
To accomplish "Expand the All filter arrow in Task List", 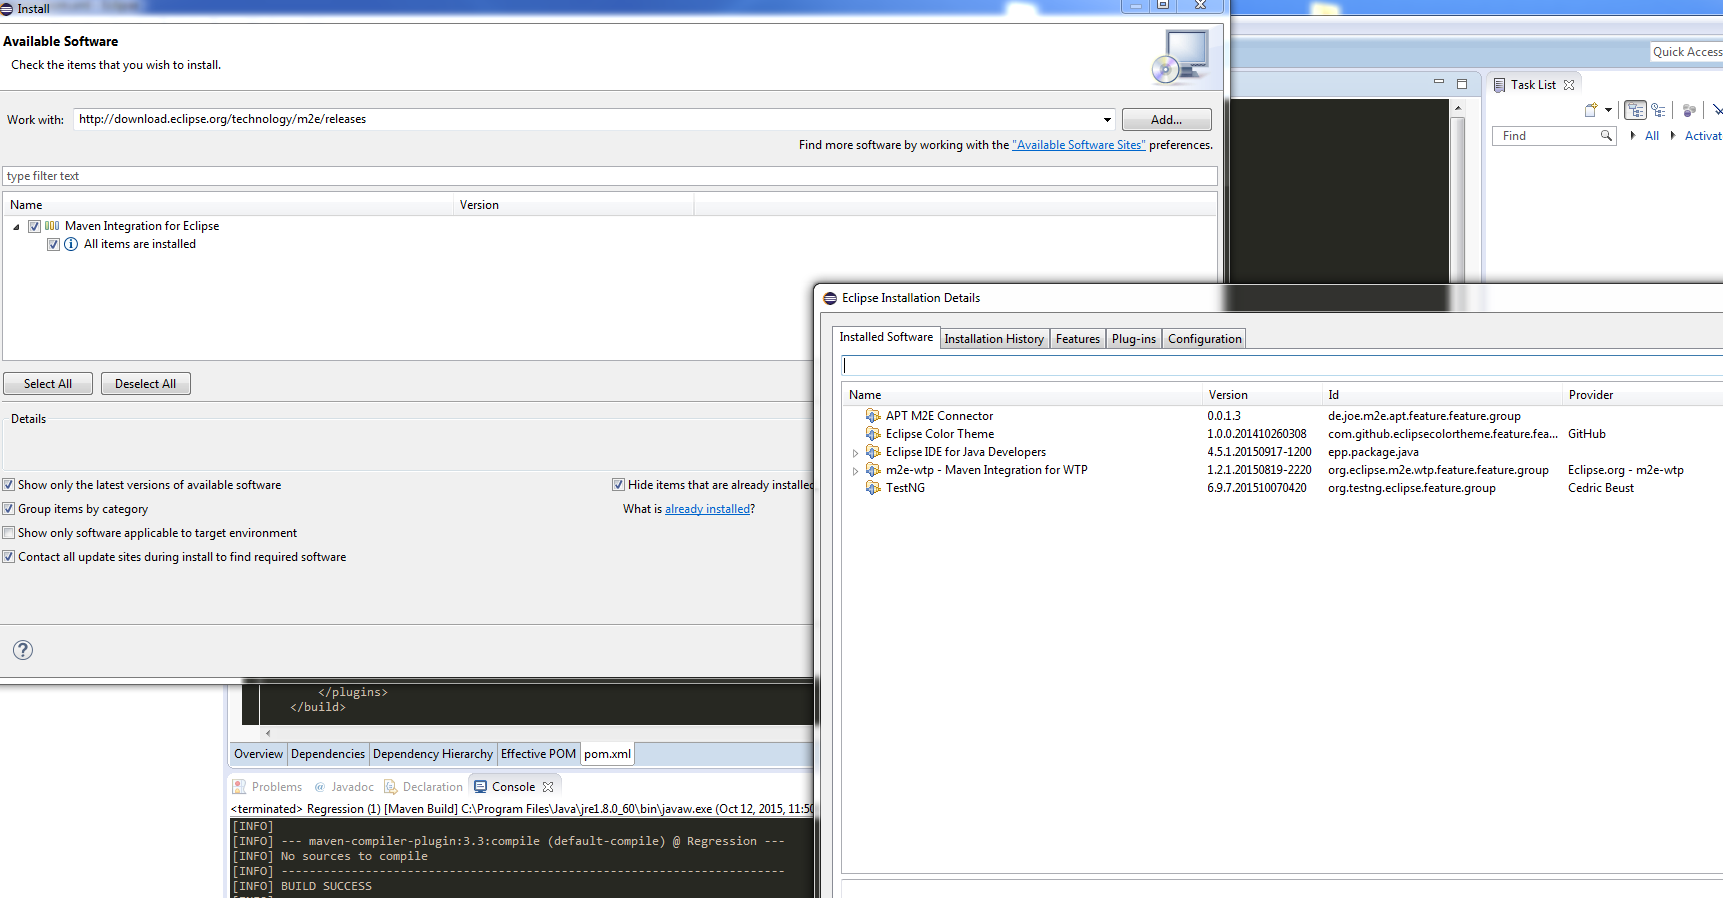I will click(1633, 136).
